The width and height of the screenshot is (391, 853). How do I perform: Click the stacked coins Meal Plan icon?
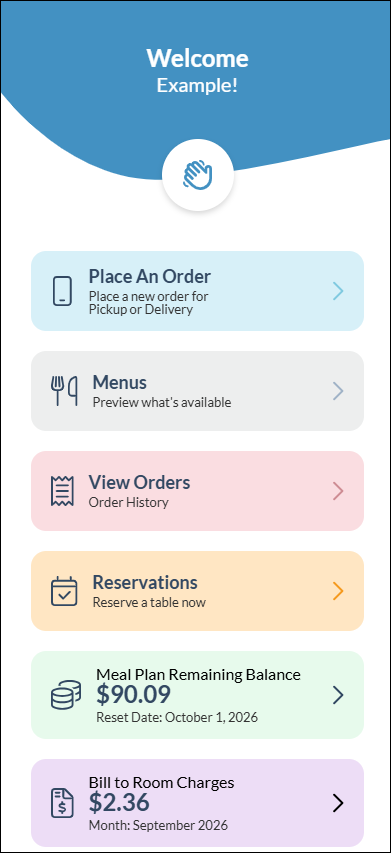click(x=66, y=695)
